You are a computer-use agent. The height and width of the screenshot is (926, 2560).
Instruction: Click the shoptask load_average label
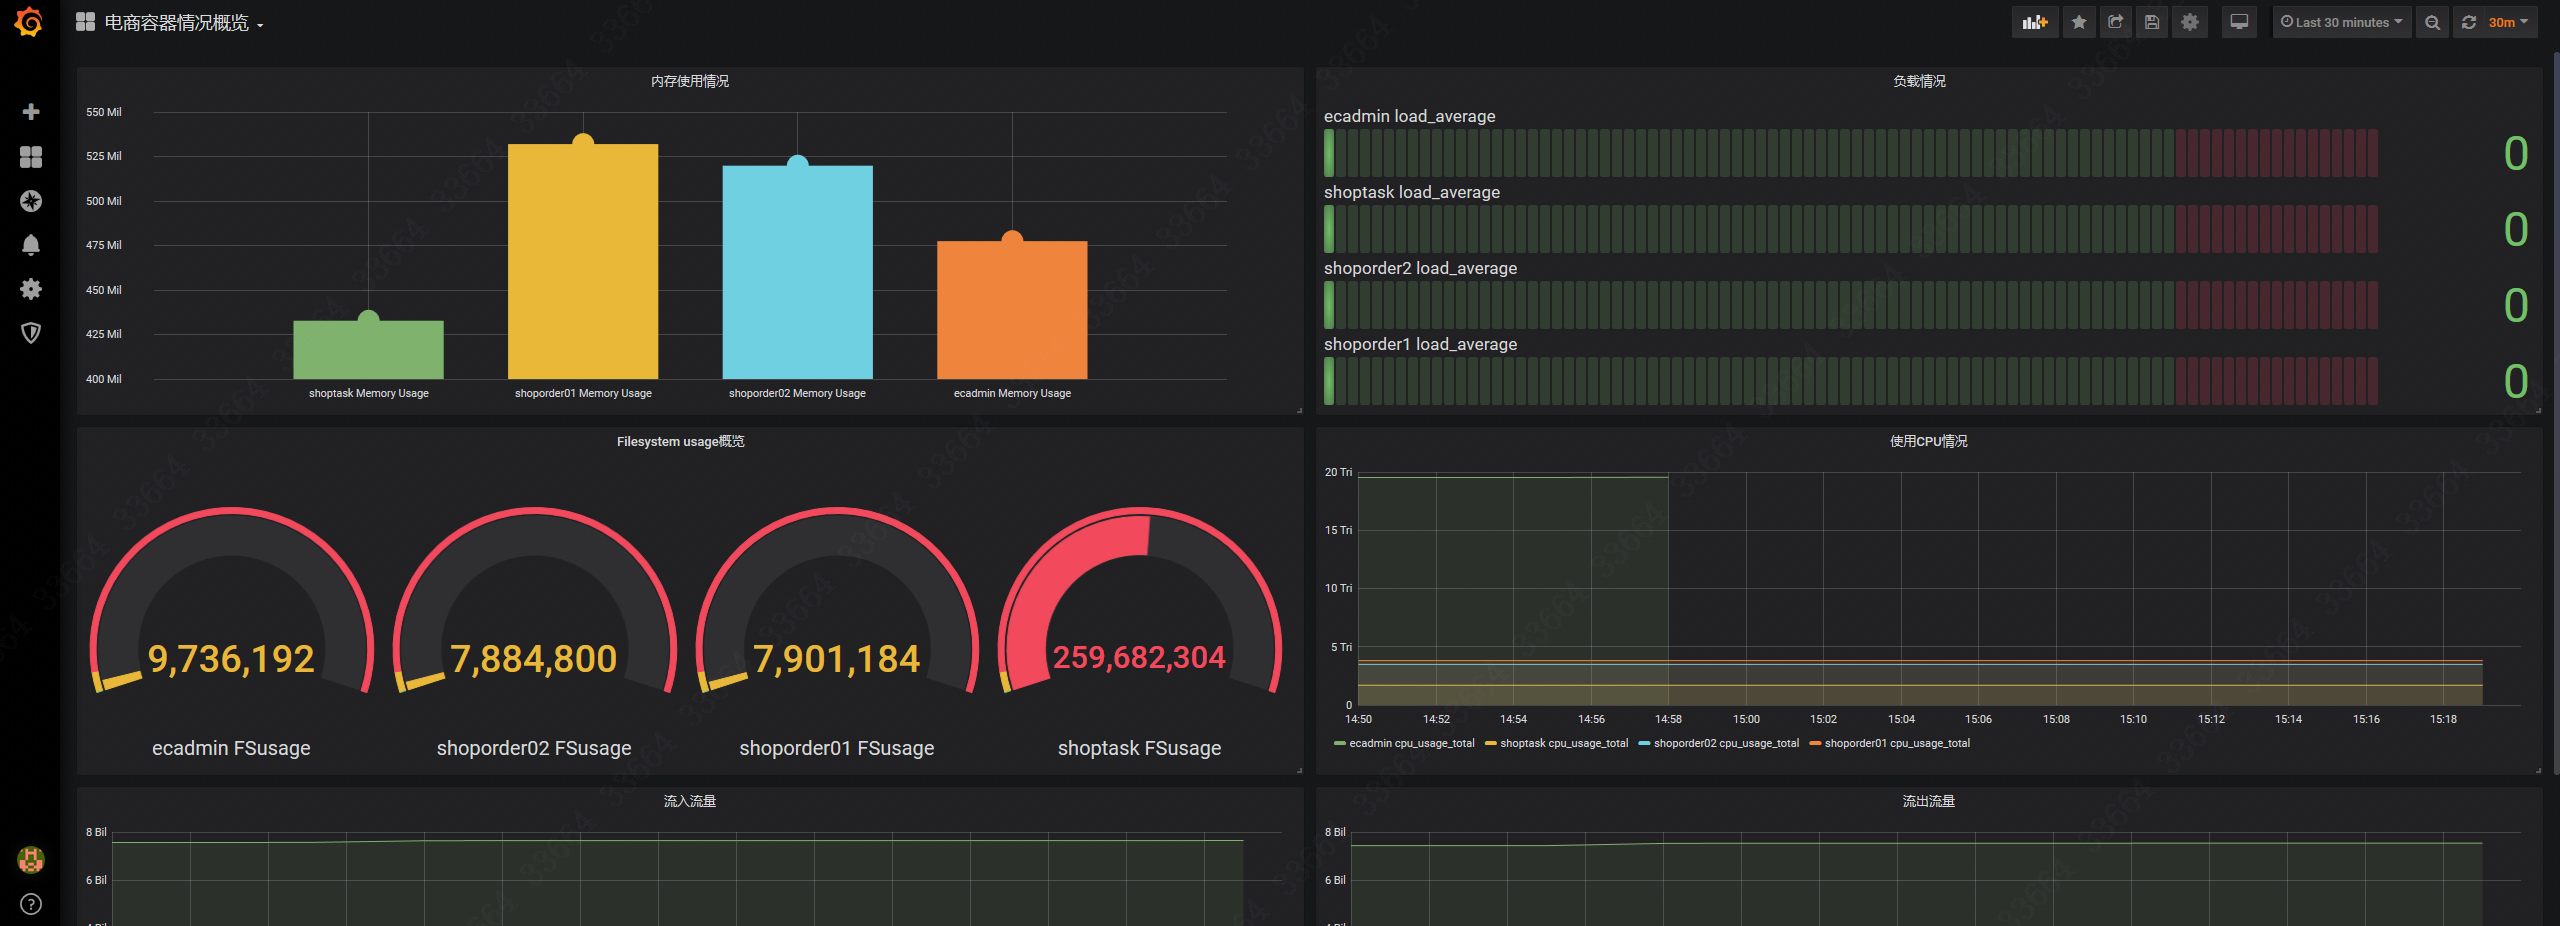coord(1412,192)
